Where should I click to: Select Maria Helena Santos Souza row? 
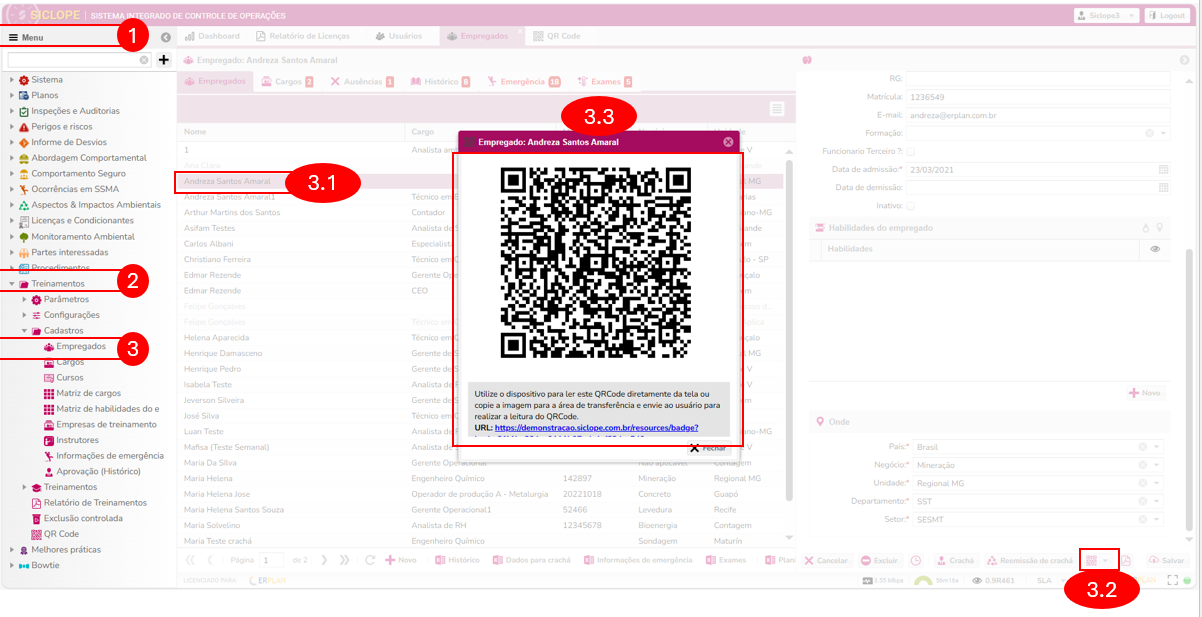[x=480, y=510]
